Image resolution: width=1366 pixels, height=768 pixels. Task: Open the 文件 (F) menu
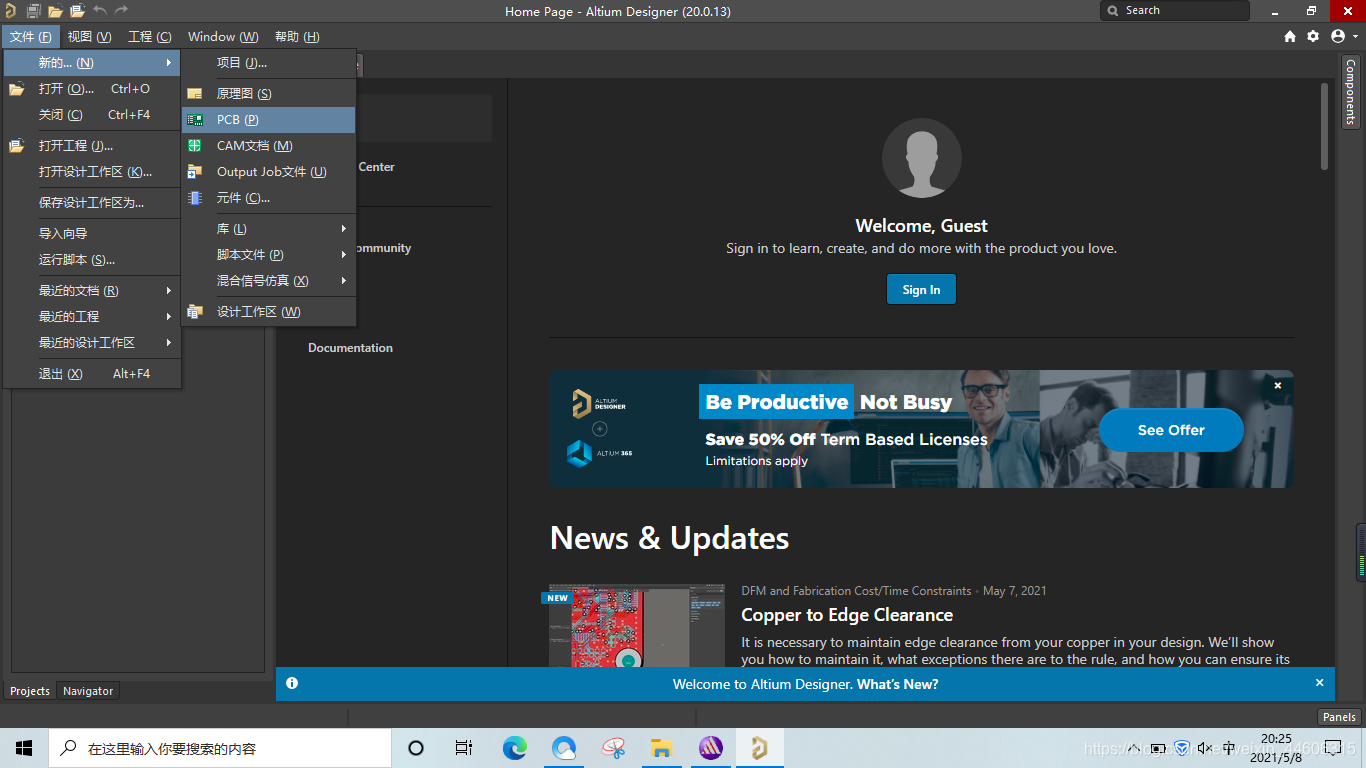[x=30, y=37]
